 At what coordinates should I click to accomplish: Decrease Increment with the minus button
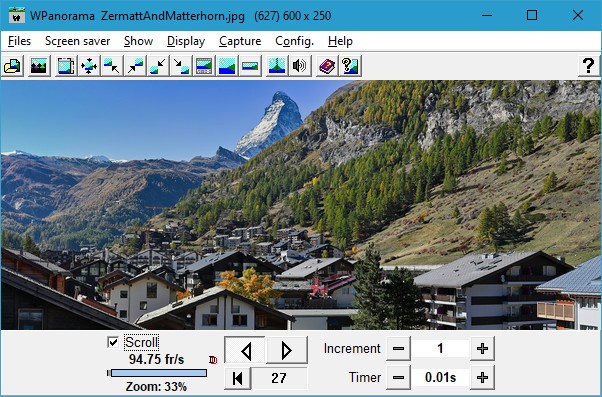(398, 349)
